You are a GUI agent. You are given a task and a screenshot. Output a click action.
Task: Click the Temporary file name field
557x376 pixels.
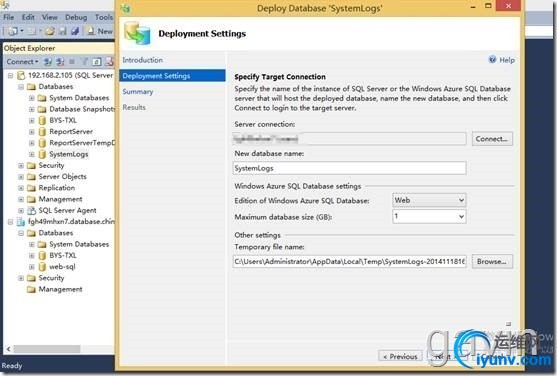350,262
